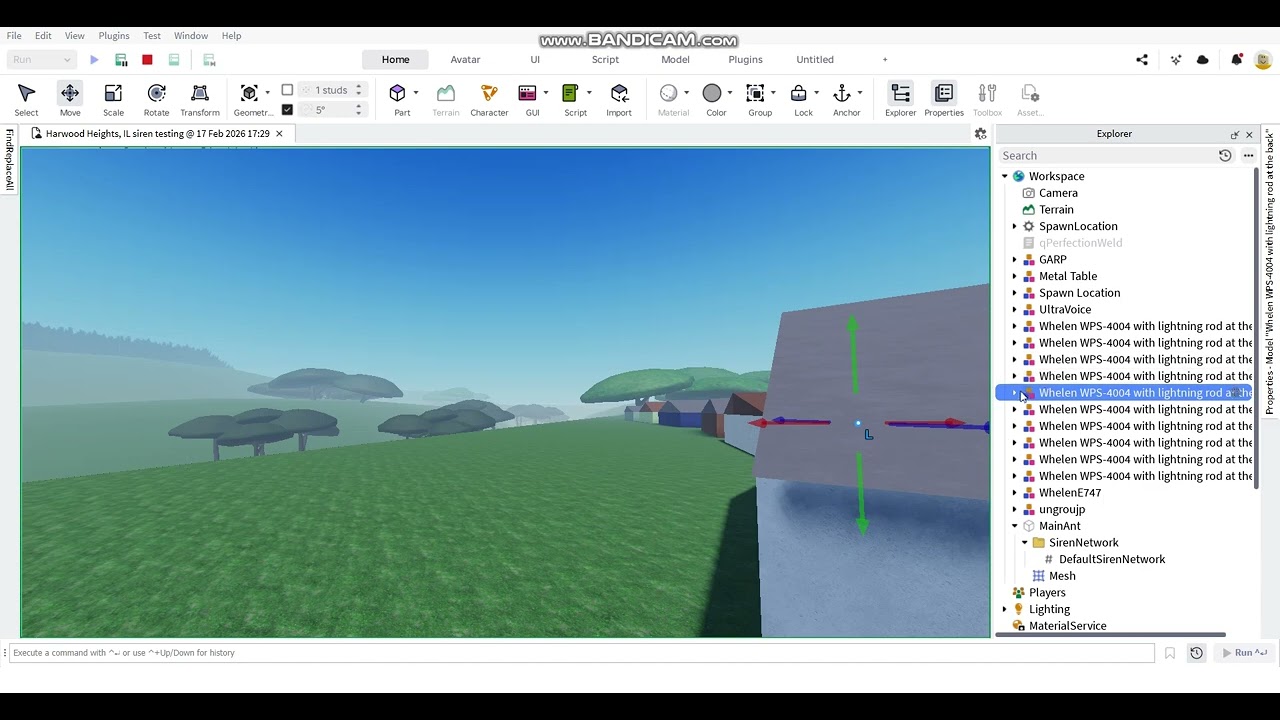Open the sparkle Assistant icon
The image size is (1280, 720).
[x=1175, y=60]
